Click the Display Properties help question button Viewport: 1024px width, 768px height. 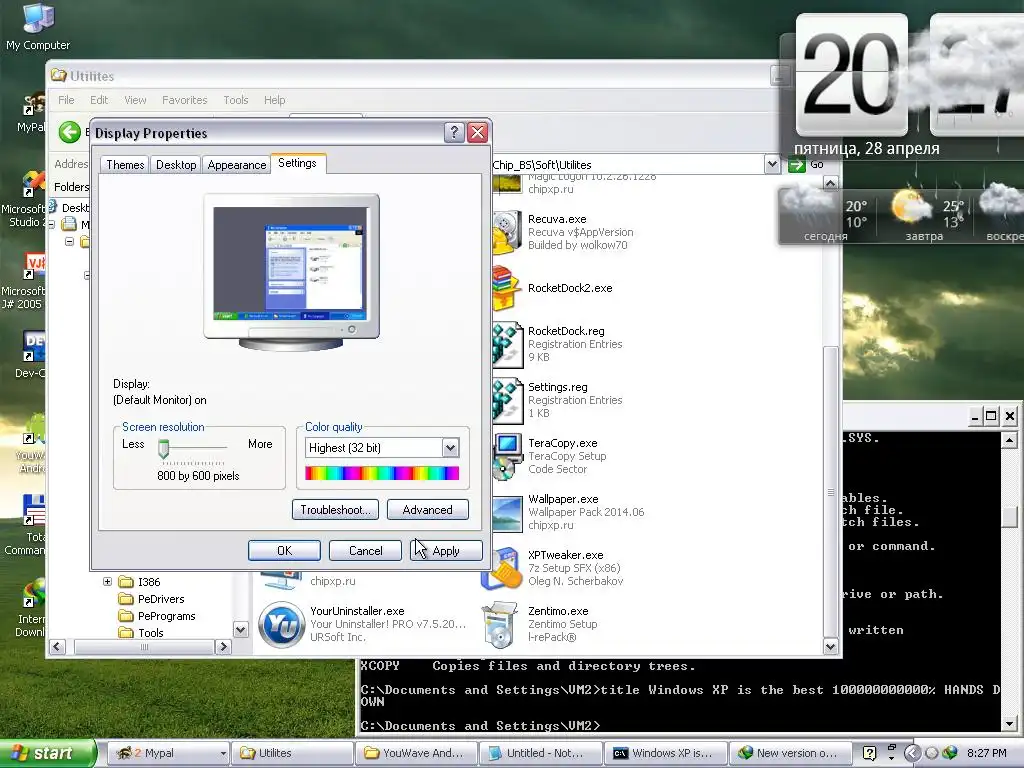pyautogui.click(x=454, y=133)
